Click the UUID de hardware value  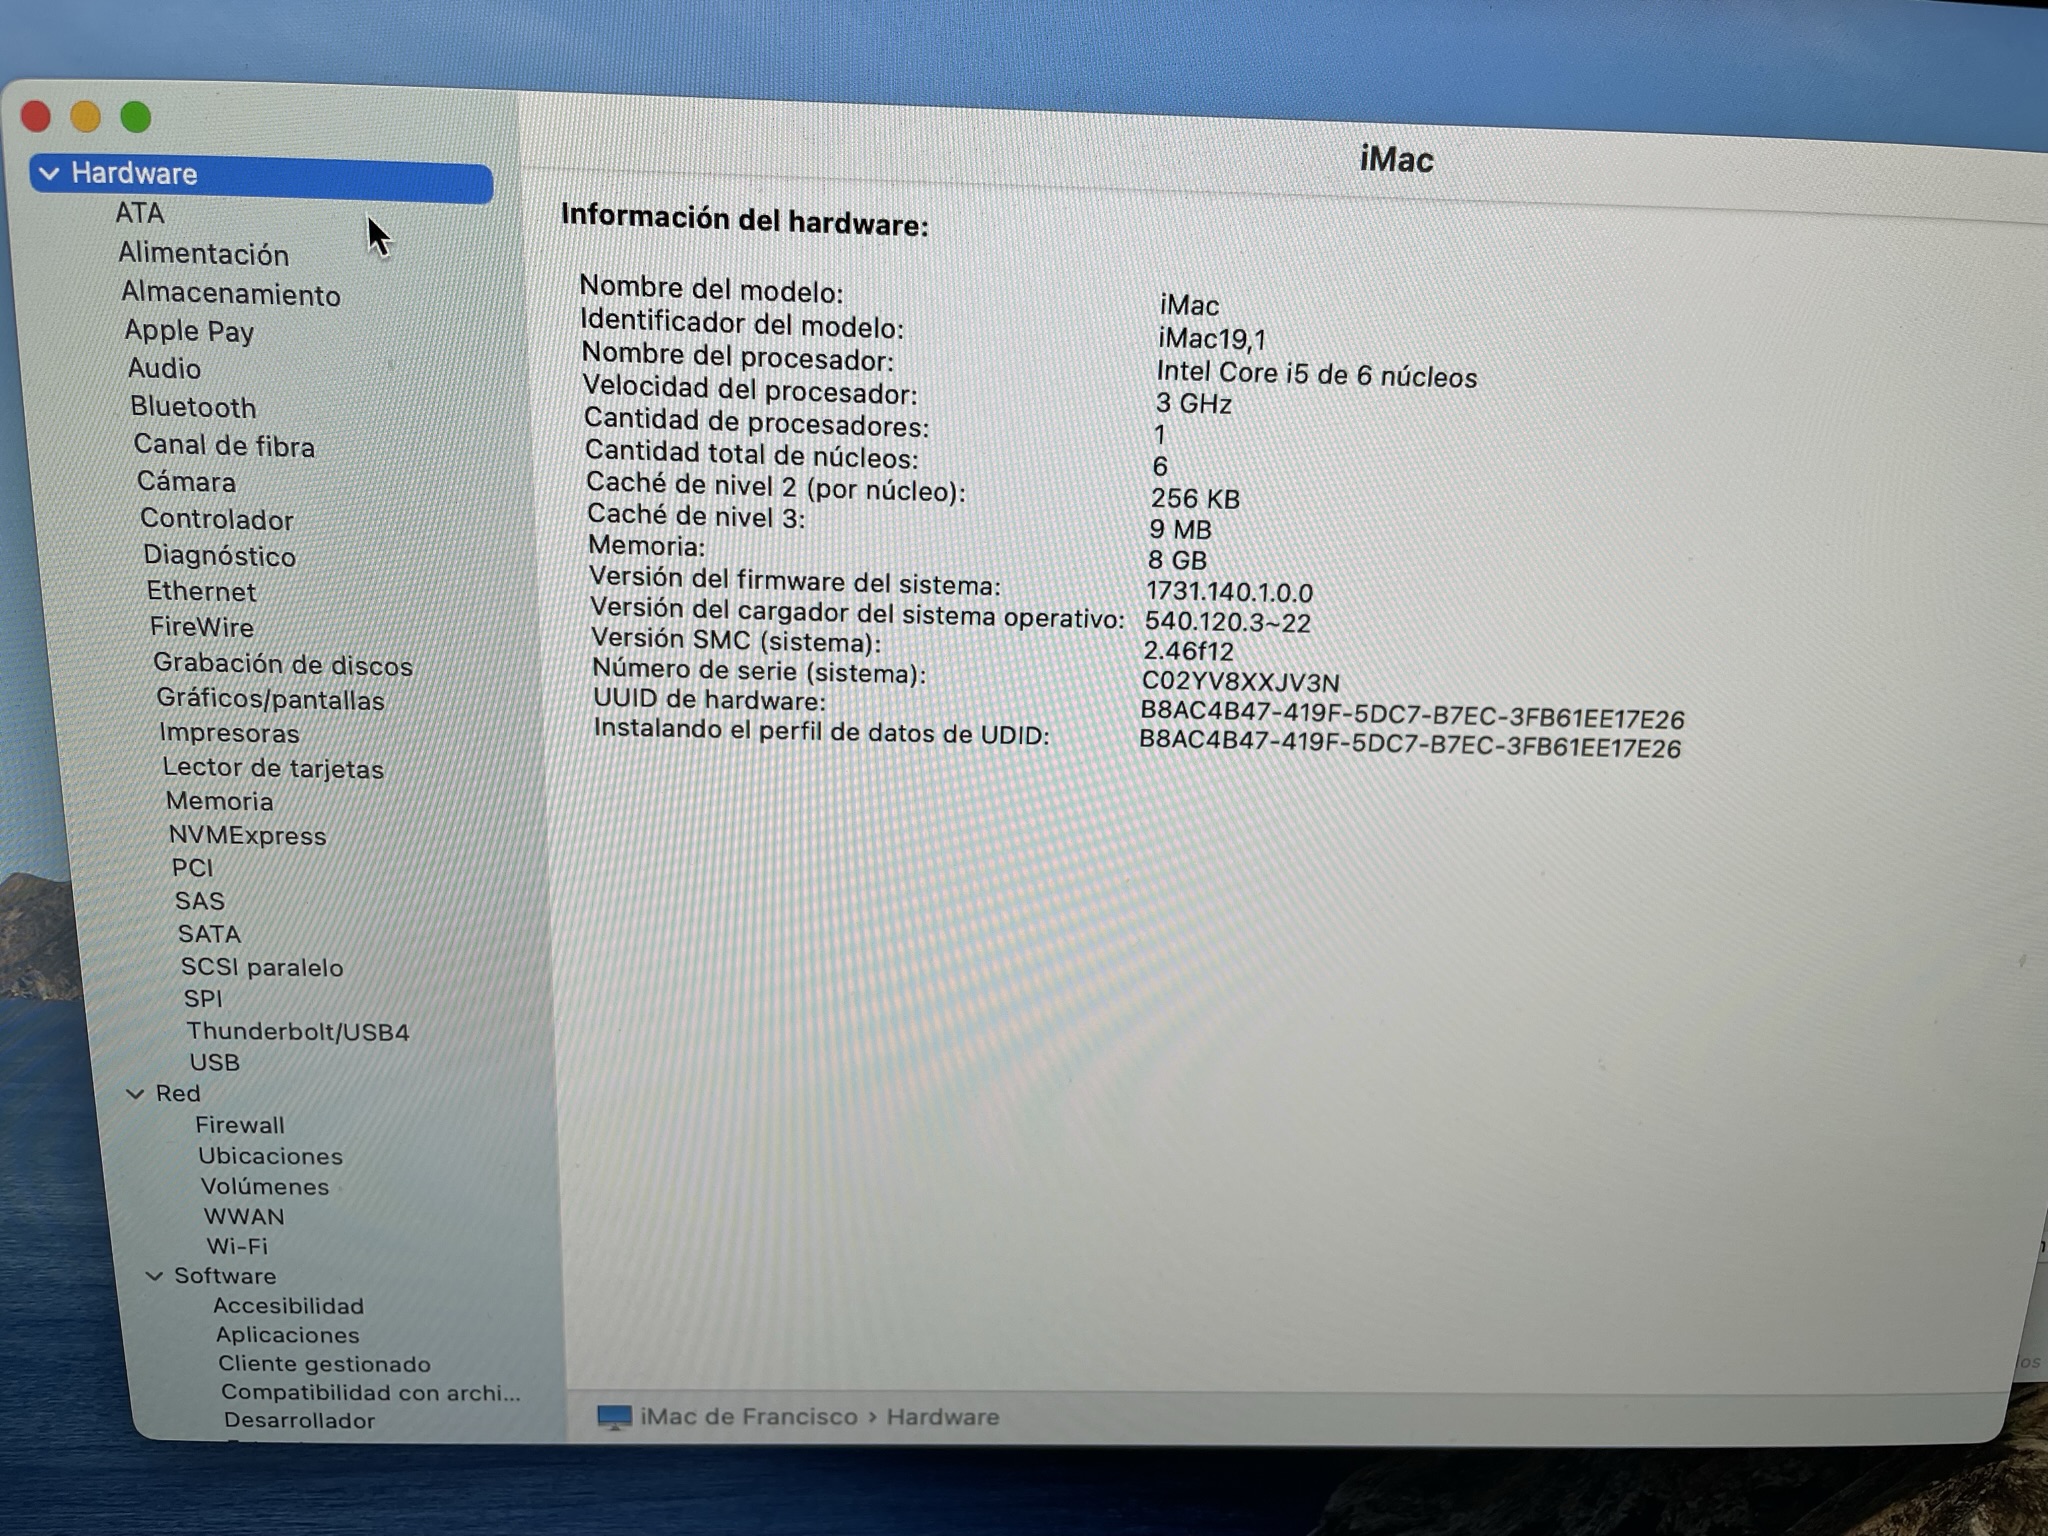(x=1412, y=717)
